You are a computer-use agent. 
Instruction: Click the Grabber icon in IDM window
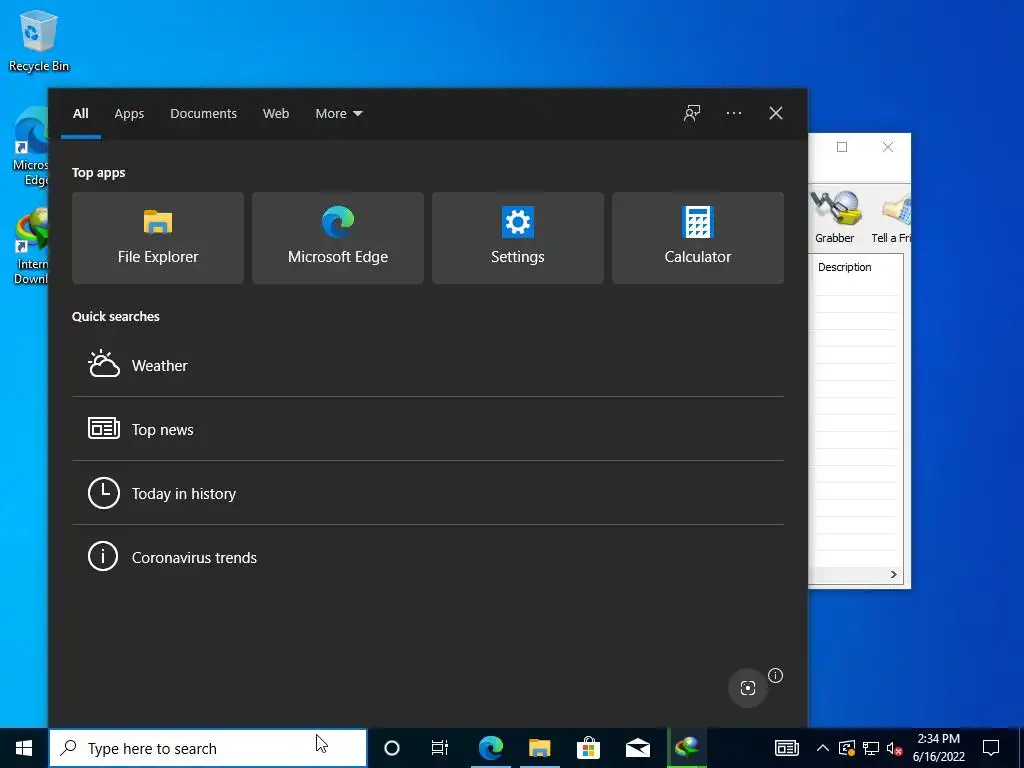pos(834,217)
